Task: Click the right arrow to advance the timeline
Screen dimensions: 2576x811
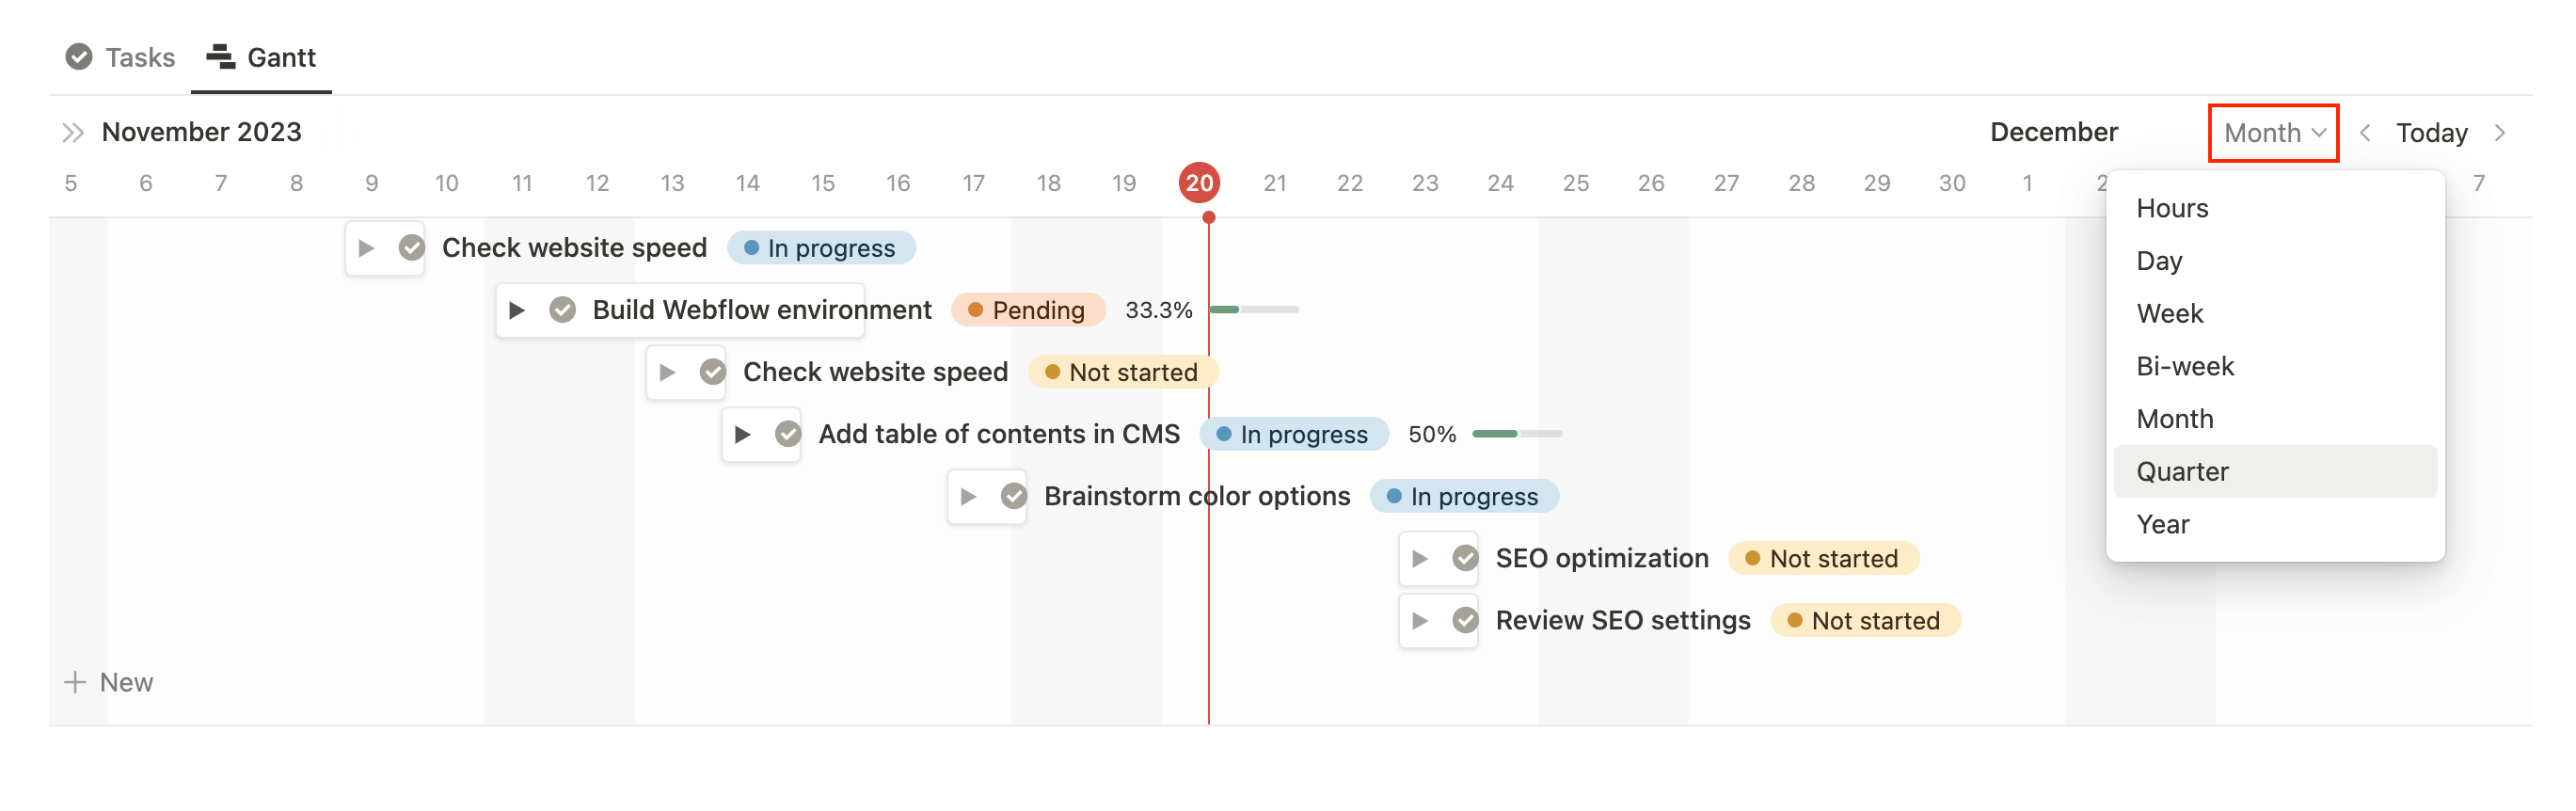Action: coord(2500,131)
